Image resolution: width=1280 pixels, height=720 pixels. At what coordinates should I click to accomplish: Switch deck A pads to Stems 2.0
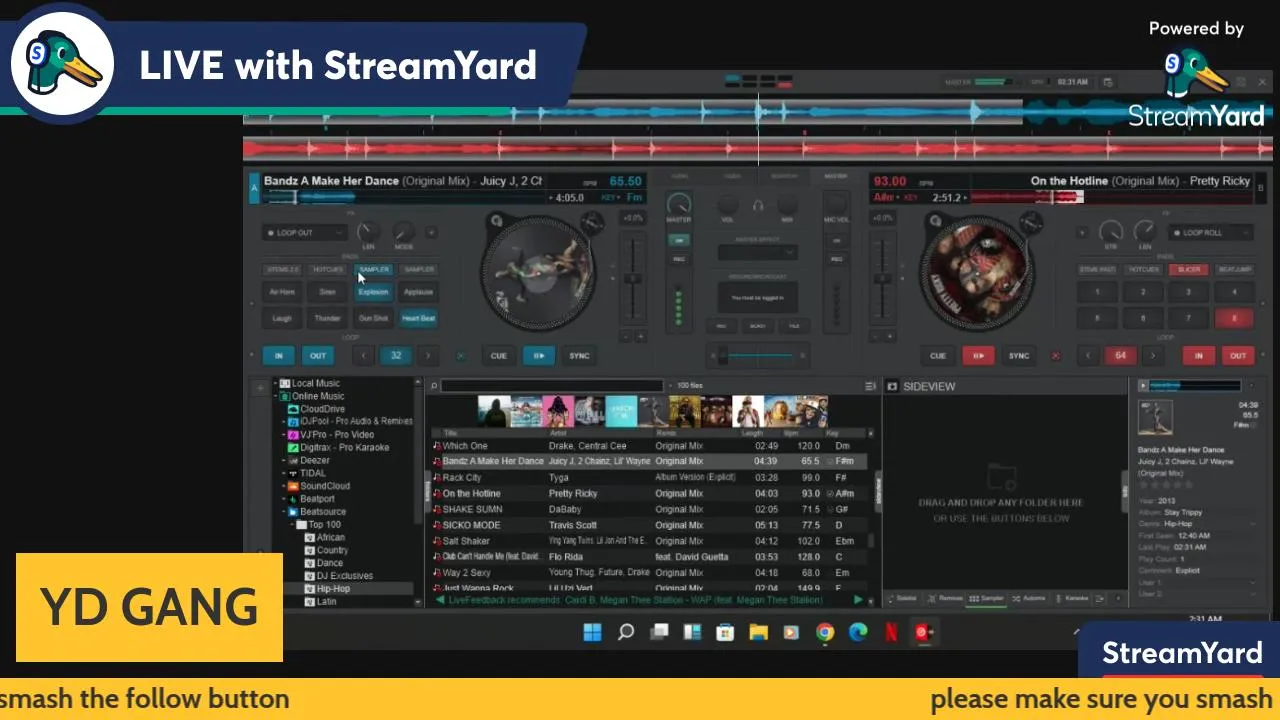pos(282,269)
